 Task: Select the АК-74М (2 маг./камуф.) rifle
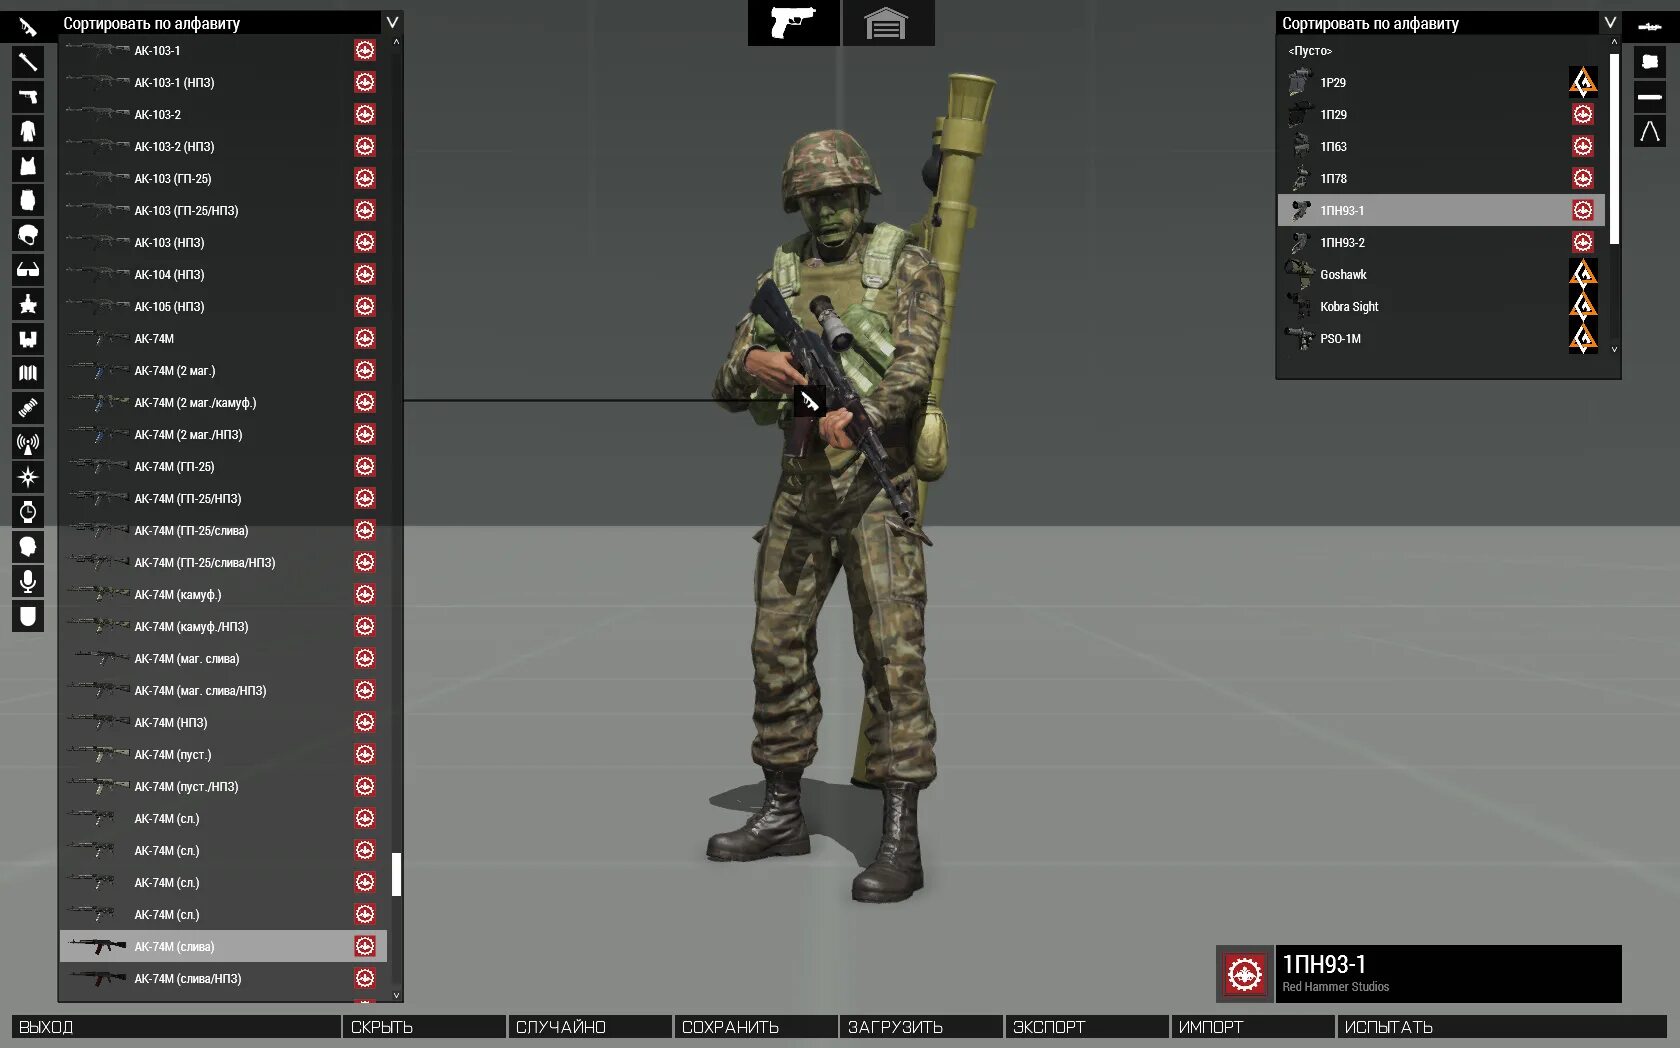tap(223, 402)
